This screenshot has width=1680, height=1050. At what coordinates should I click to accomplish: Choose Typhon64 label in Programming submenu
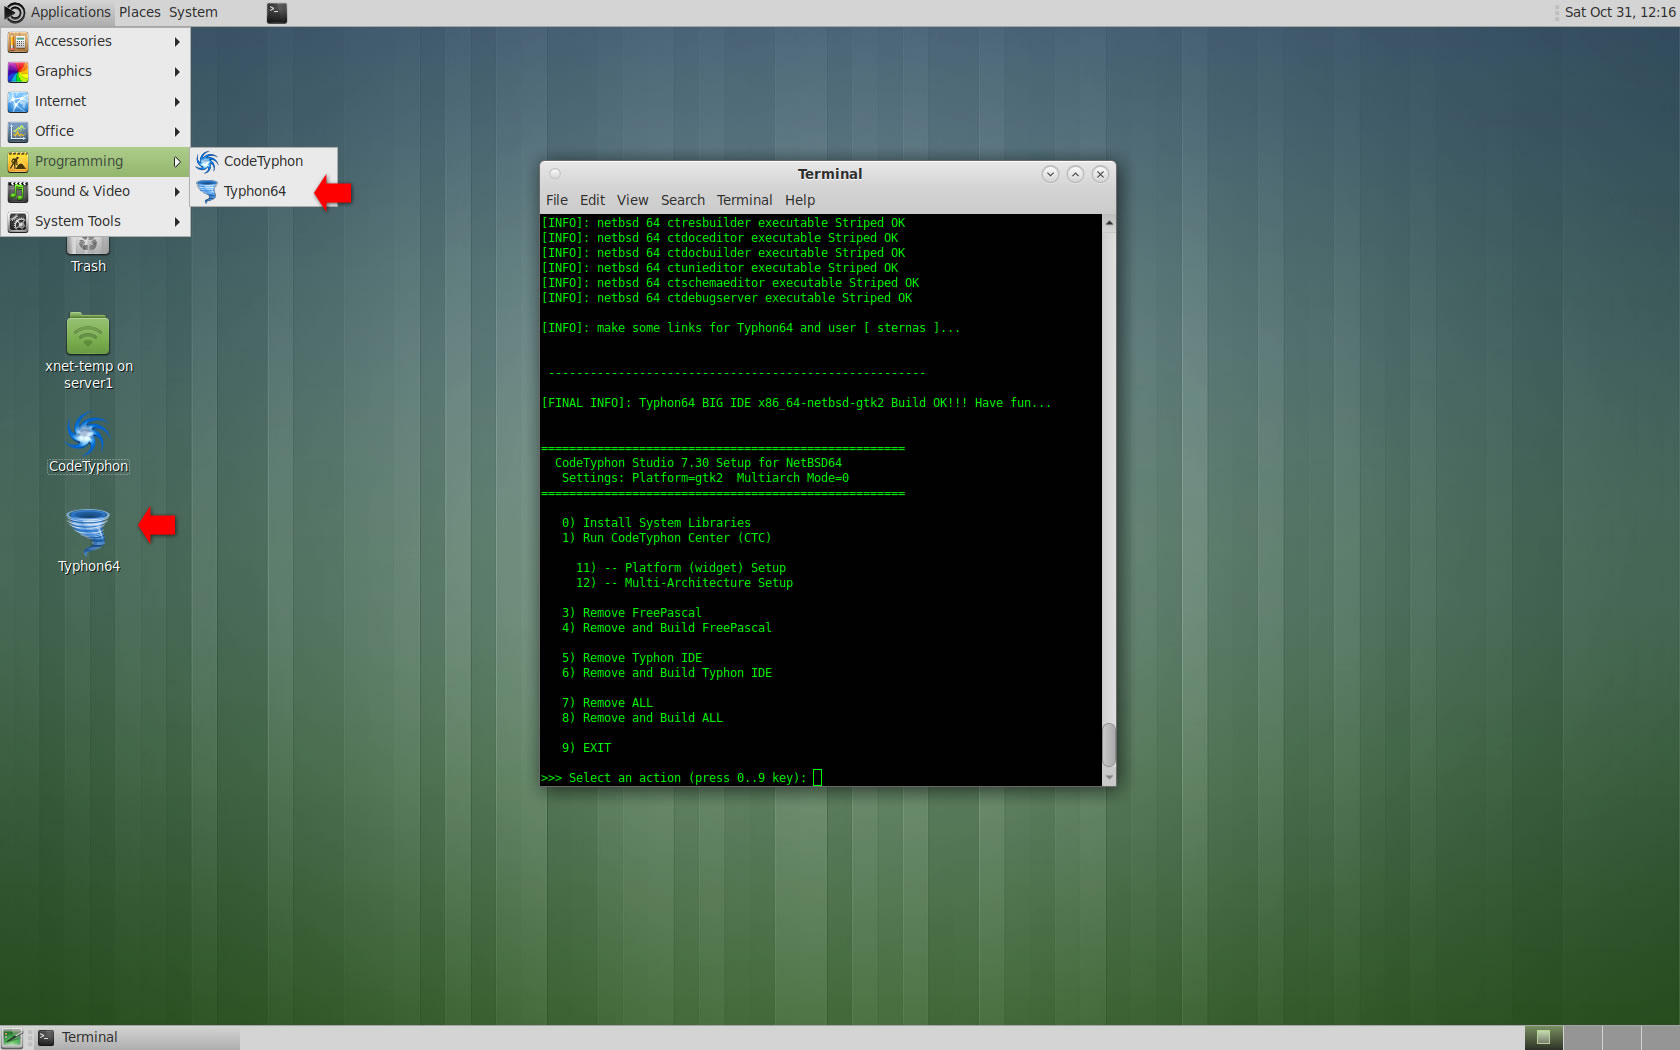[x=255, y=191]
